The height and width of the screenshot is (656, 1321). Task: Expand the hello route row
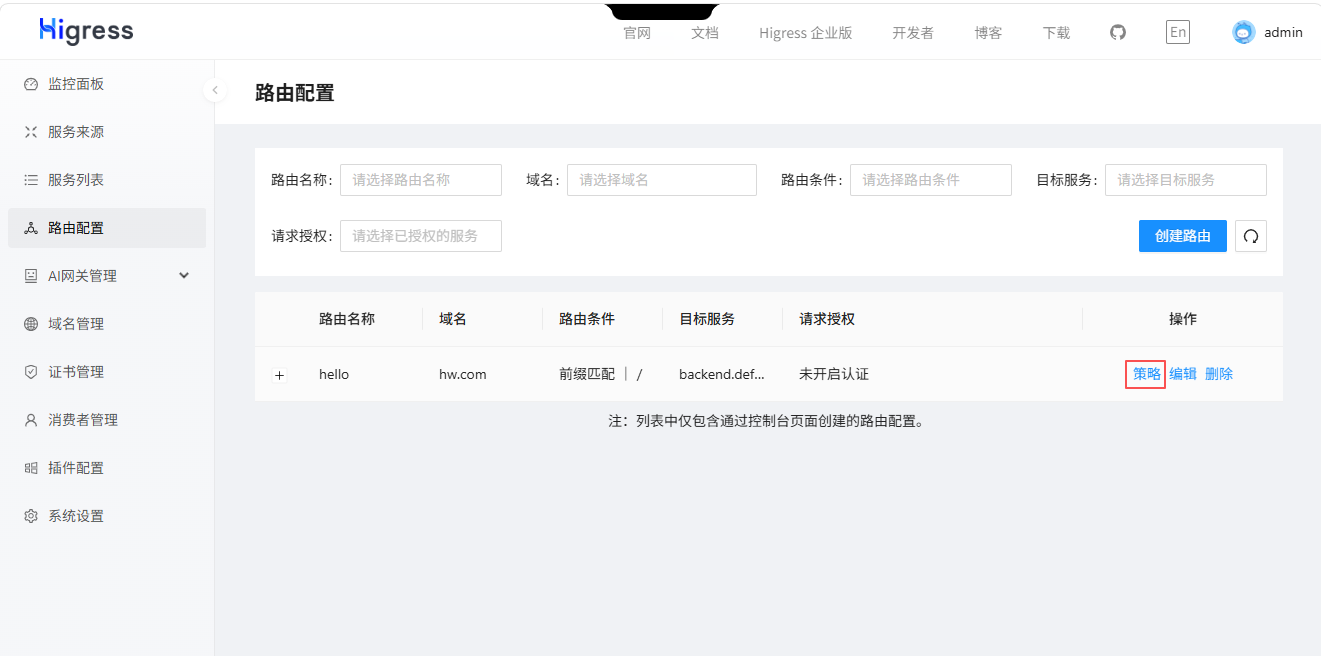(x=280, y=375)
